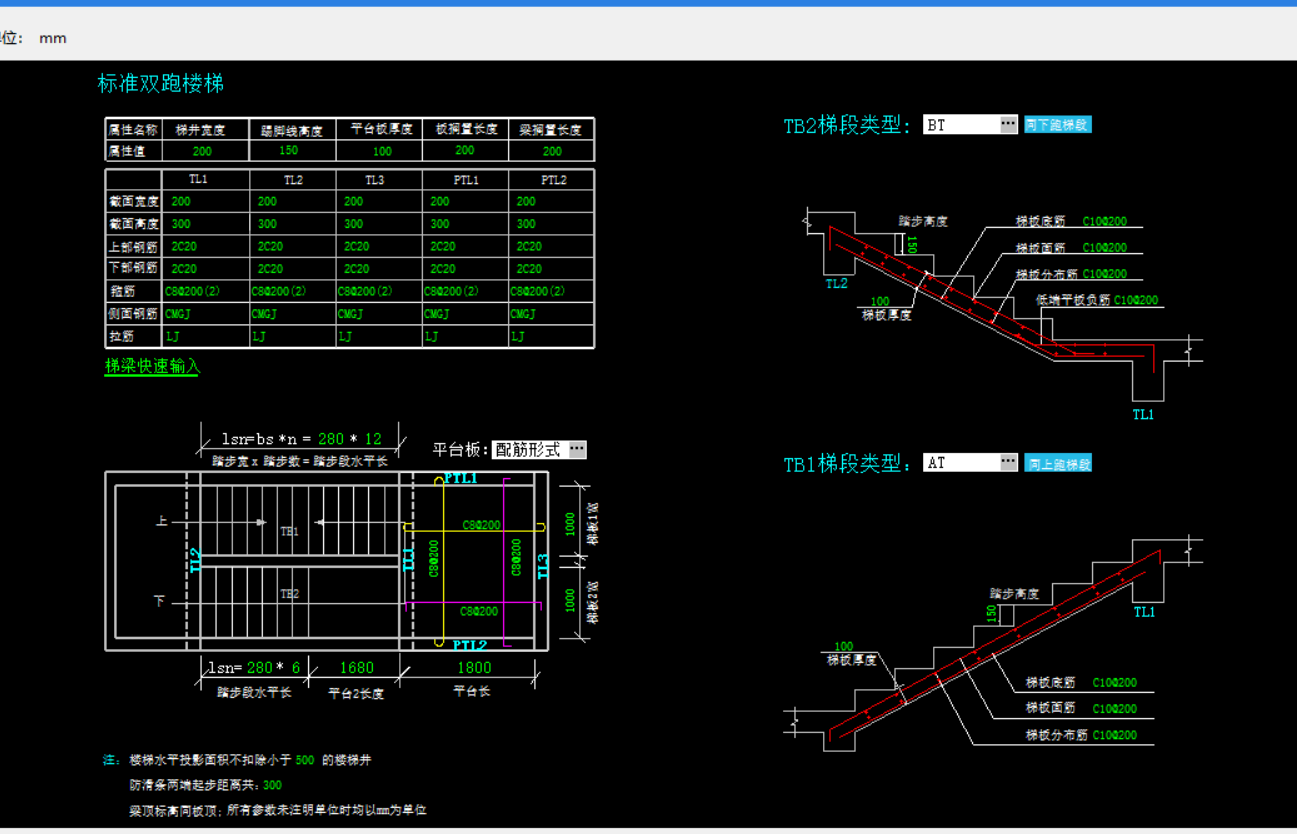Viewport: 1297px width, 834px height.
Task: Edit TB1 梯板分布筋 value C10@200
Action: pos(1115,735)
